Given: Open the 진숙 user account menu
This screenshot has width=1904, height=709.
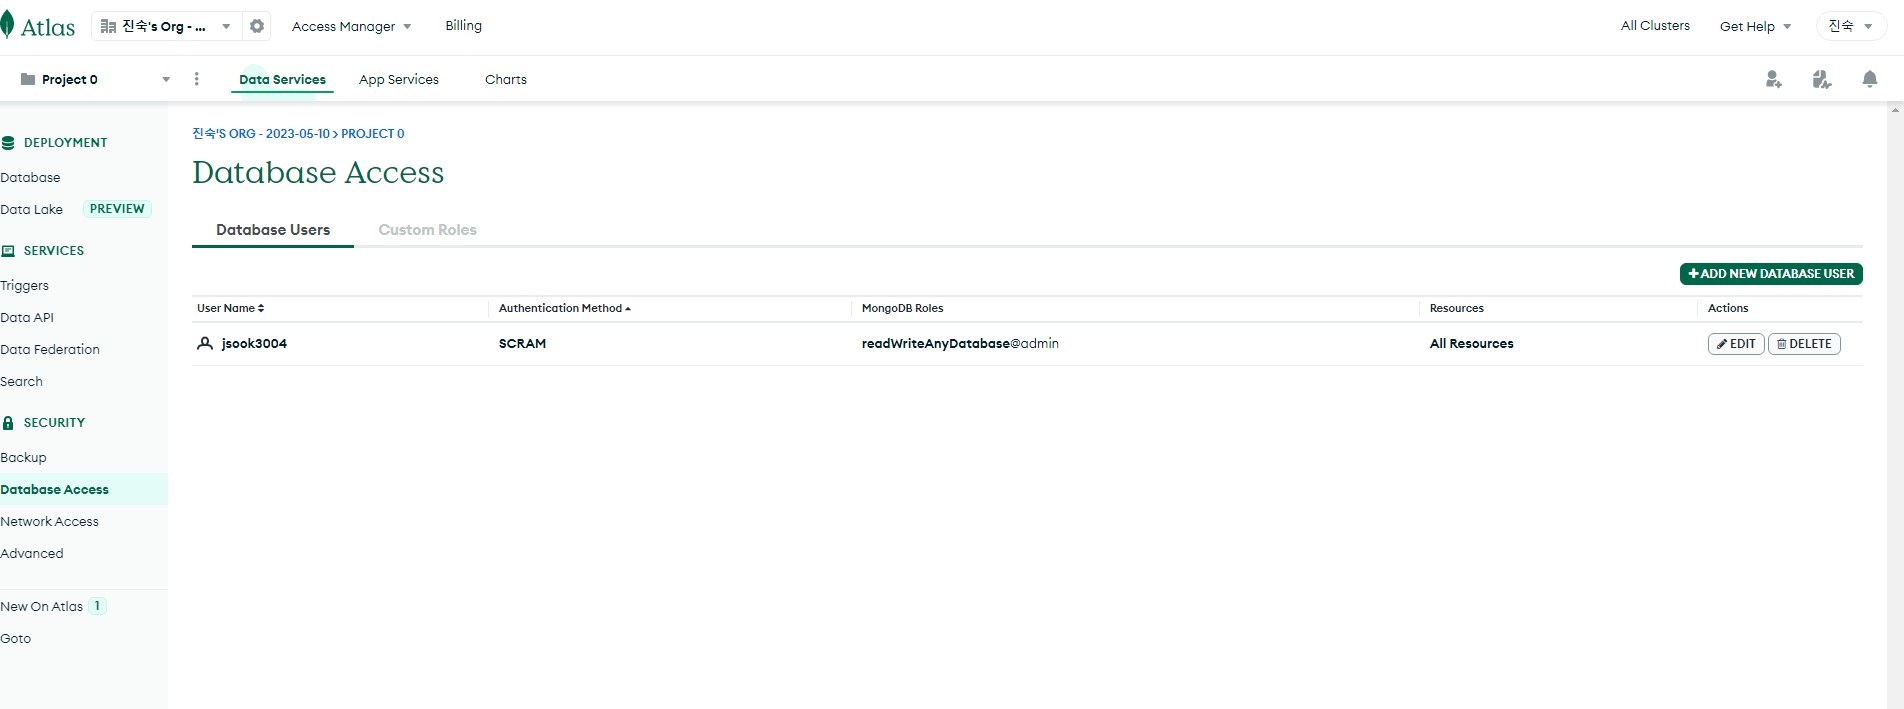Looking at the screenshot, I should click(x=1851, y=26).
